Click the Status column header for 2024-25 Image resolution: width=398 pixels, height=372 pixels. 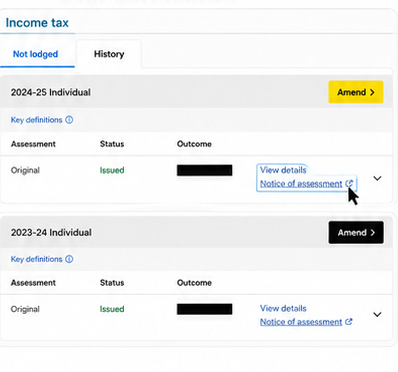click(x=112, y=144)
